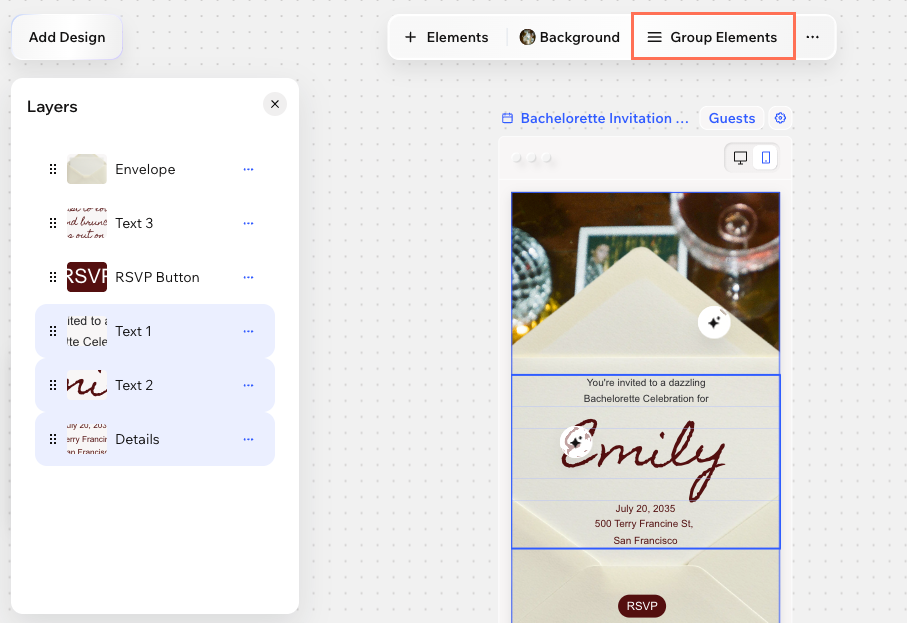Click the Background image swatch in the toolbar

click(x=526, y=36)
